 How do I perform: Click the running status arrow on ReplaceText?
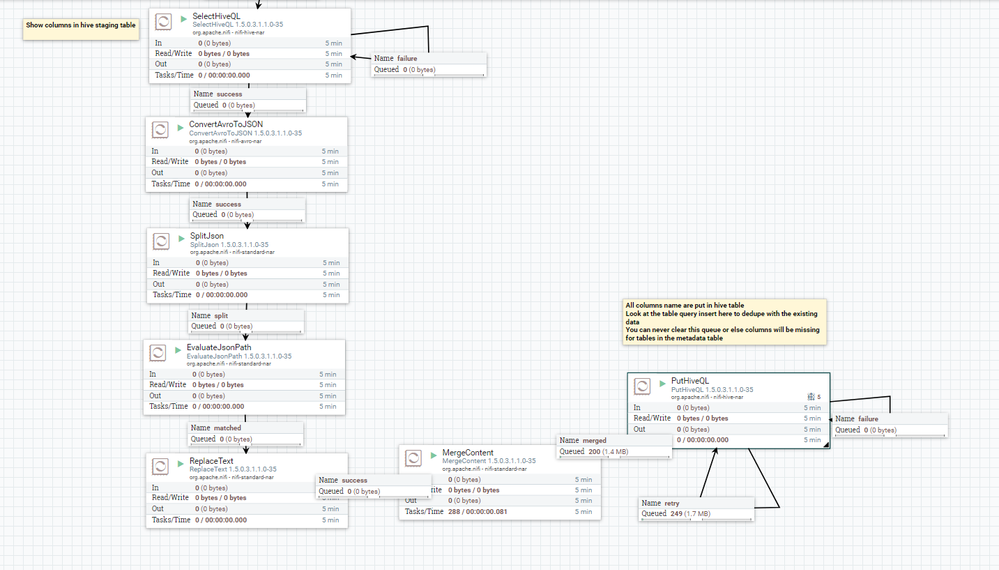(181, 464)
